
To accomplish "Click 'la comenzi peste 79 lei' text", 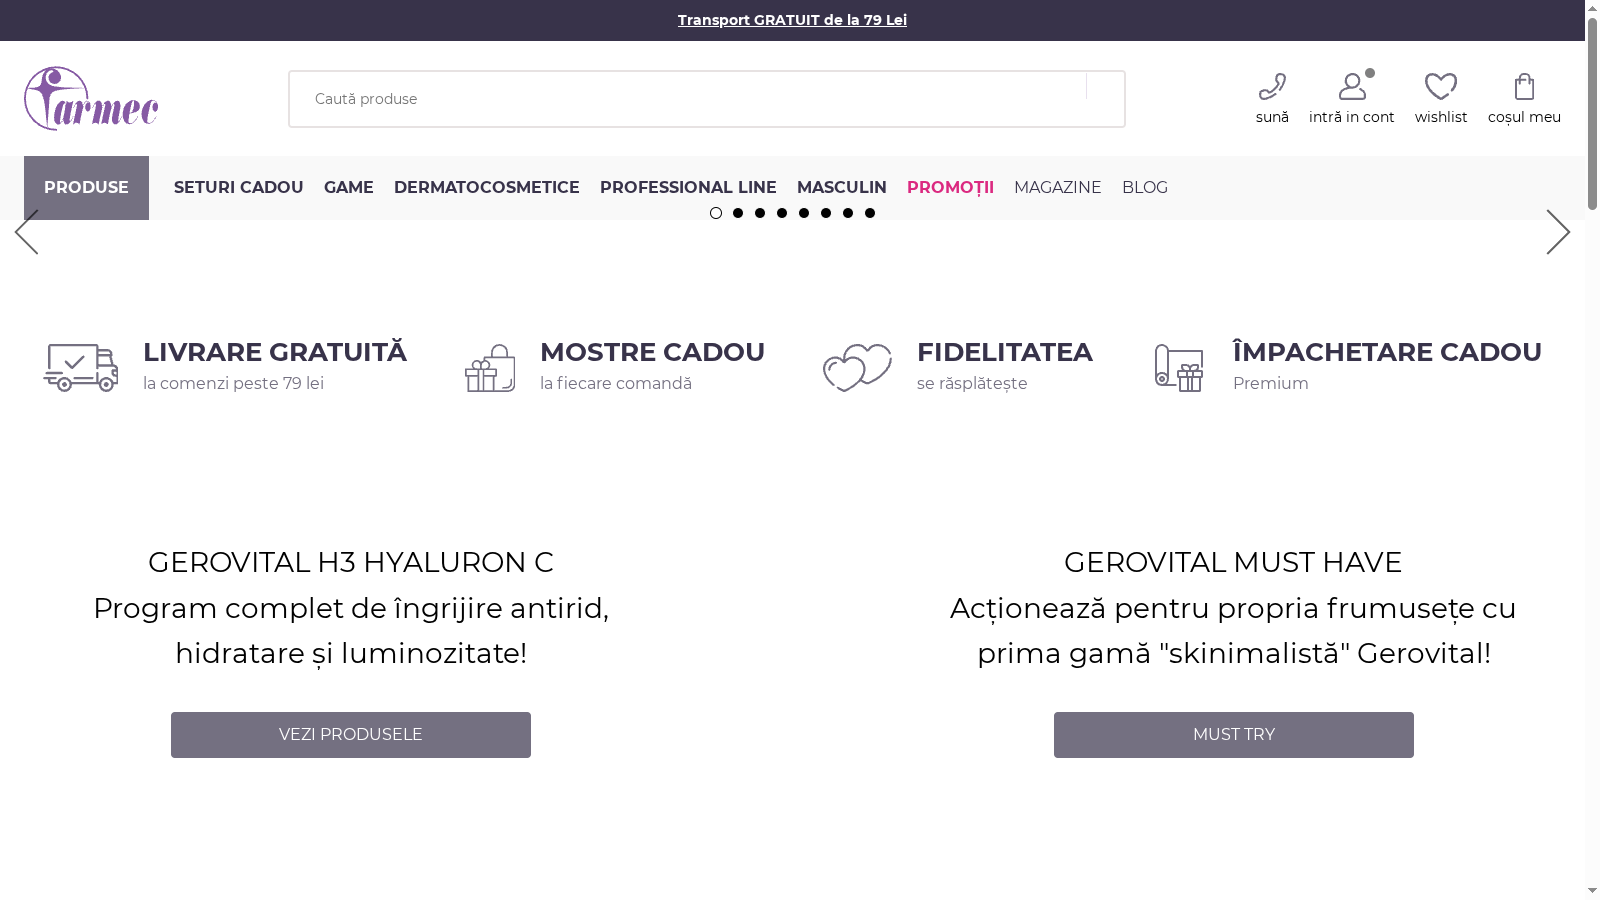I will [x=233, y=383].
